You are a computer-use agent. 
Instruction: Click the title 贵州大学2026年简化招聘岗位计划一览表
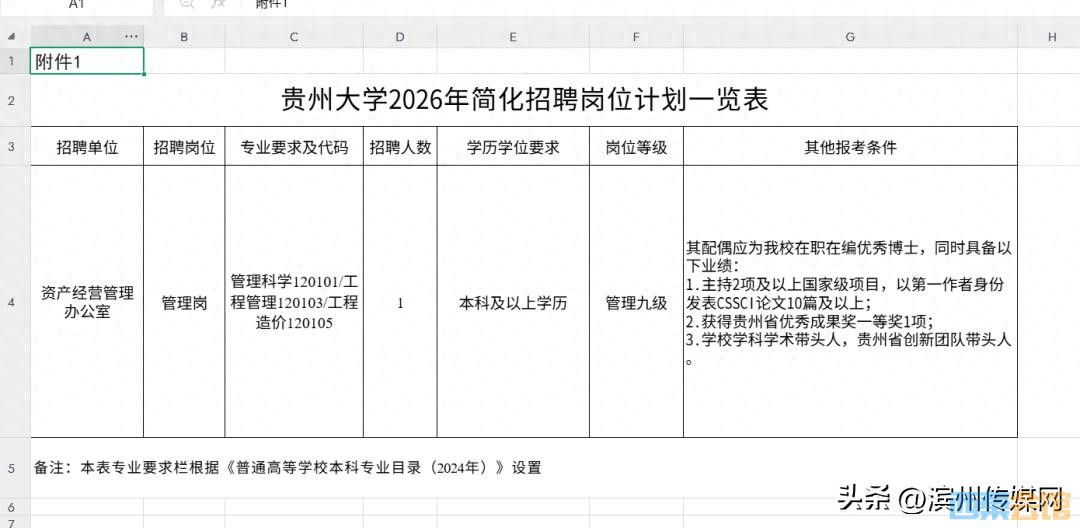[x=524, y=101]
